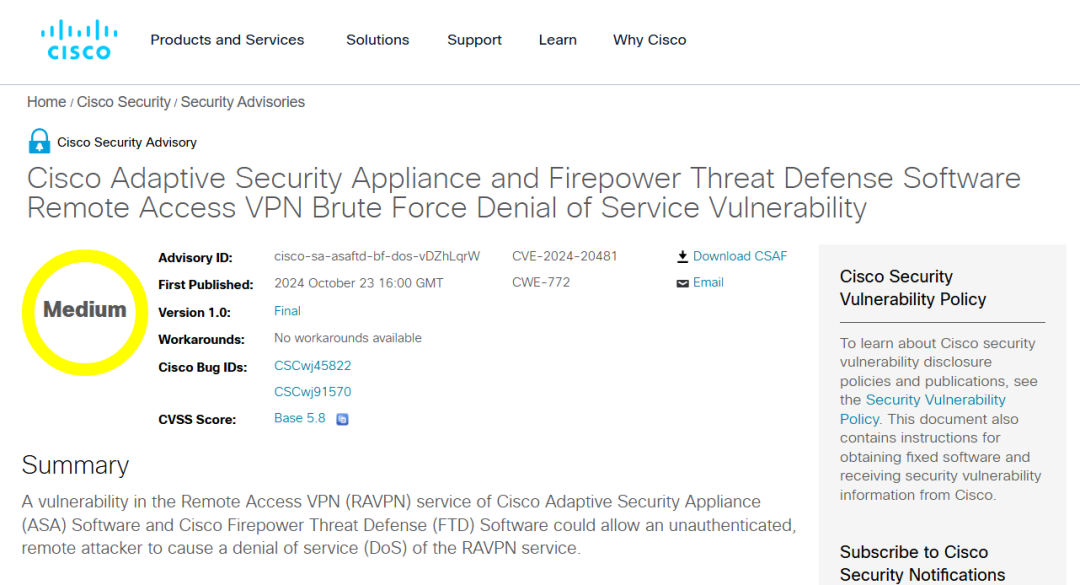This screenshot has height=585, width=1080.
Task: Click the No workarounds available text
Action: coord(348,338)
